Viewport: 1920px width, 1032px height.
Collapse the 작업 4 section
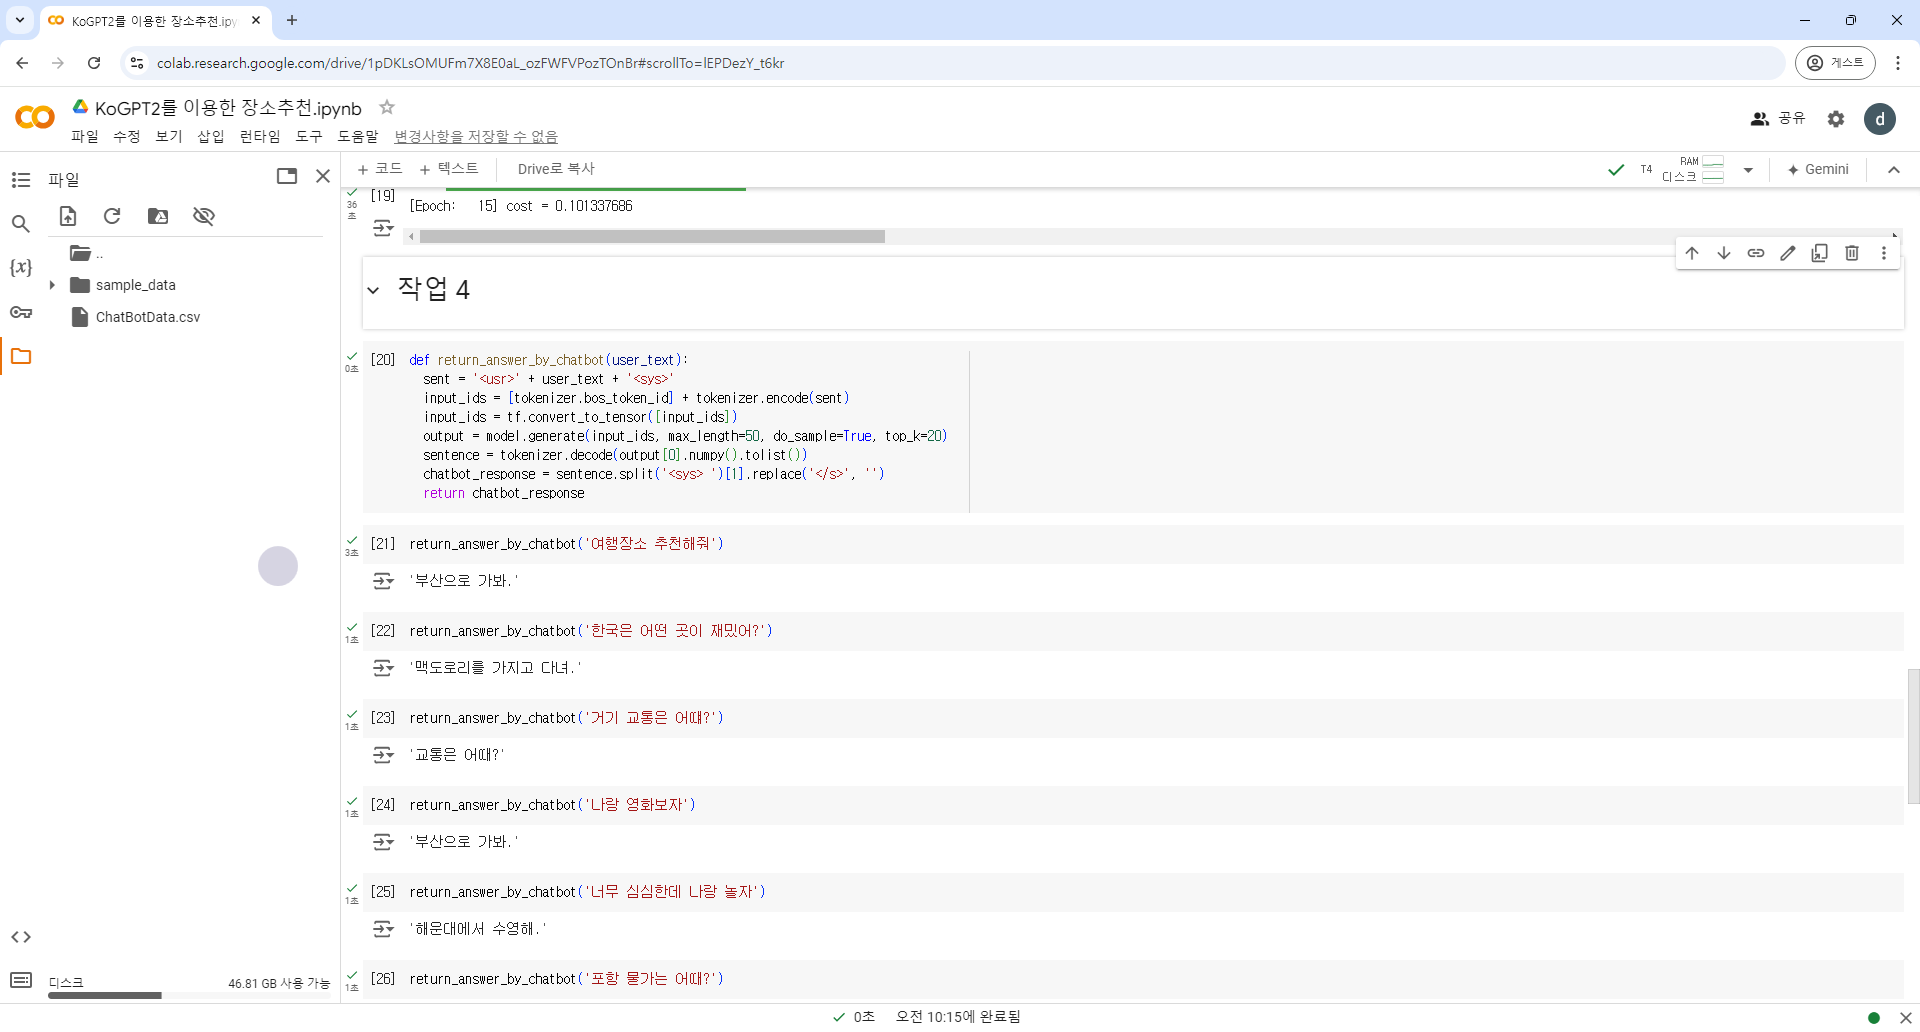tap(373, 290)
